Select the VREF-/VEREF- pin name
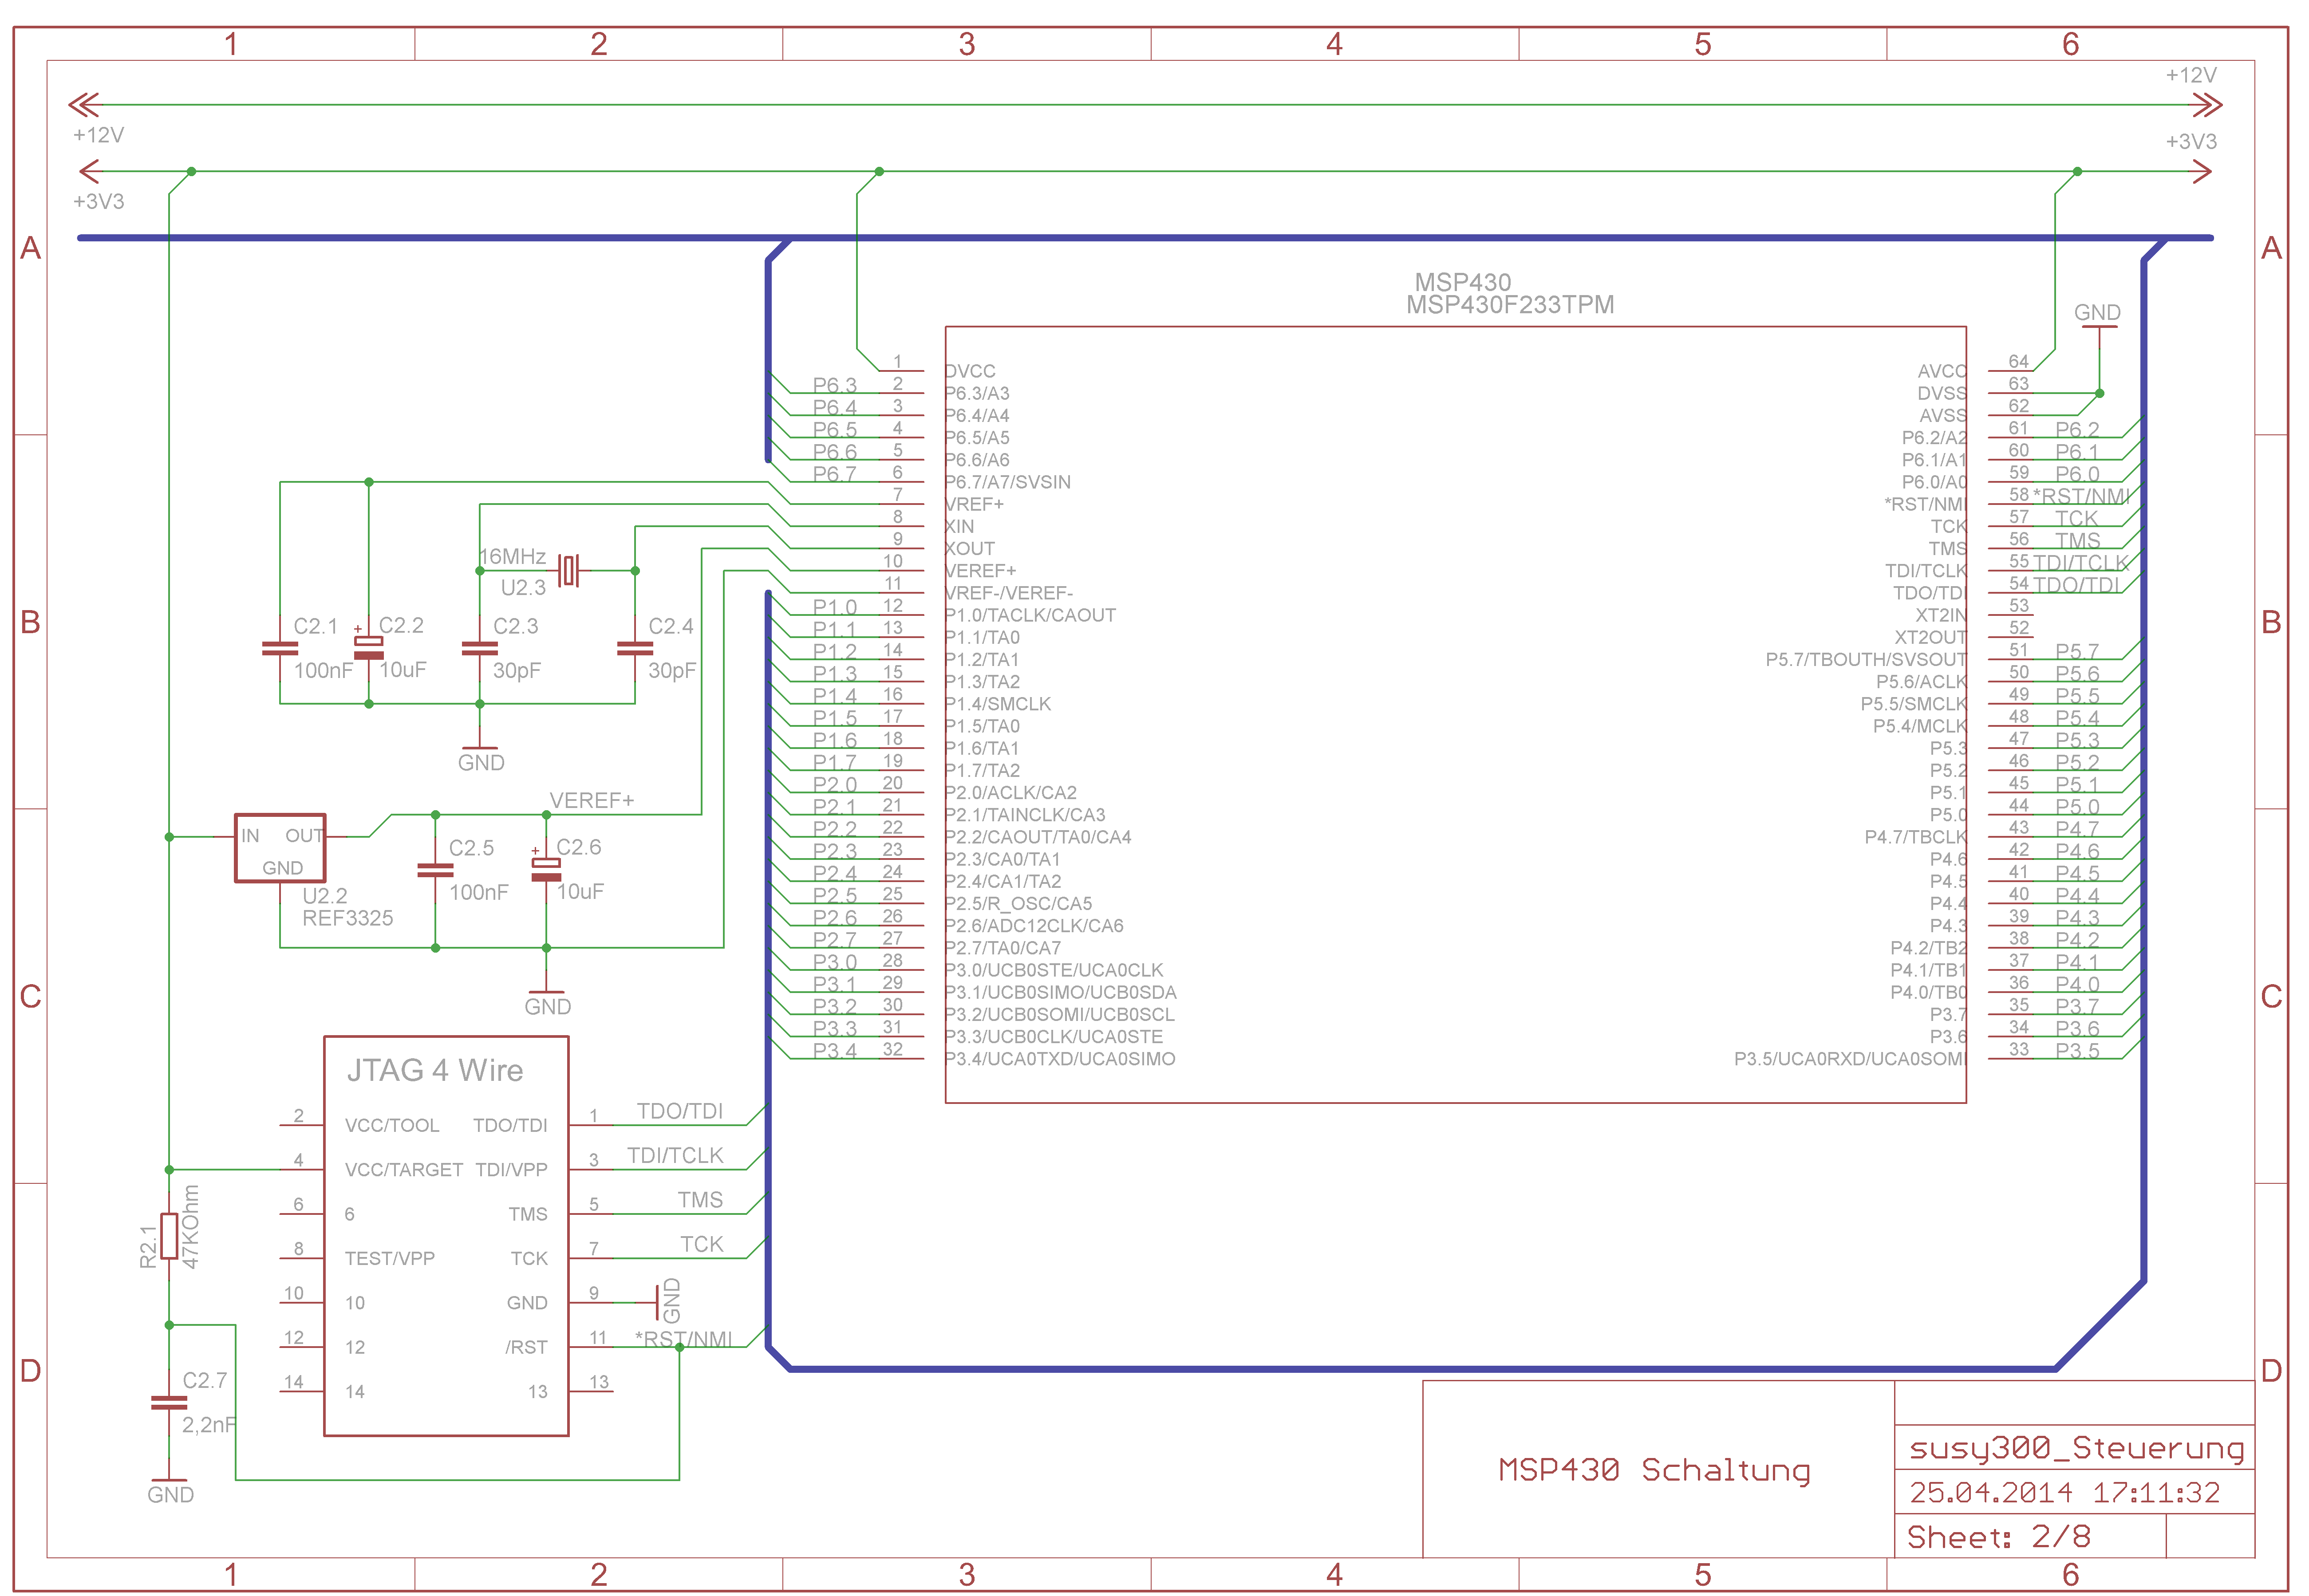Image resolution: width=2309 pixels, height=1596 pixels. 1009,593
